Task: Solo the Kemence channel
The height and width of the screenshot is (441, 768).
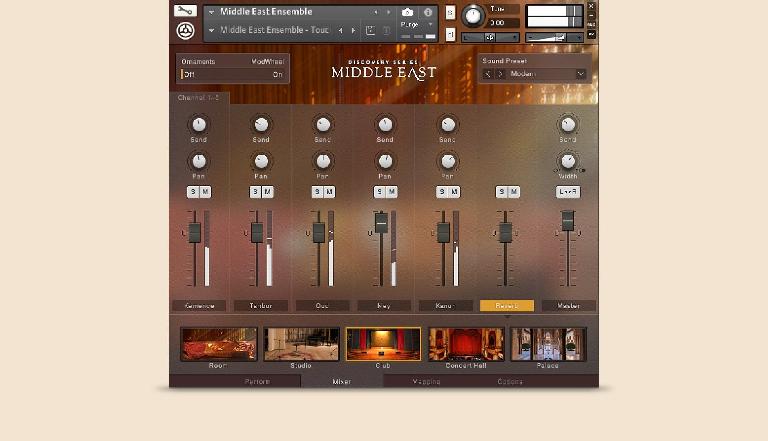Action: point(193,192)
